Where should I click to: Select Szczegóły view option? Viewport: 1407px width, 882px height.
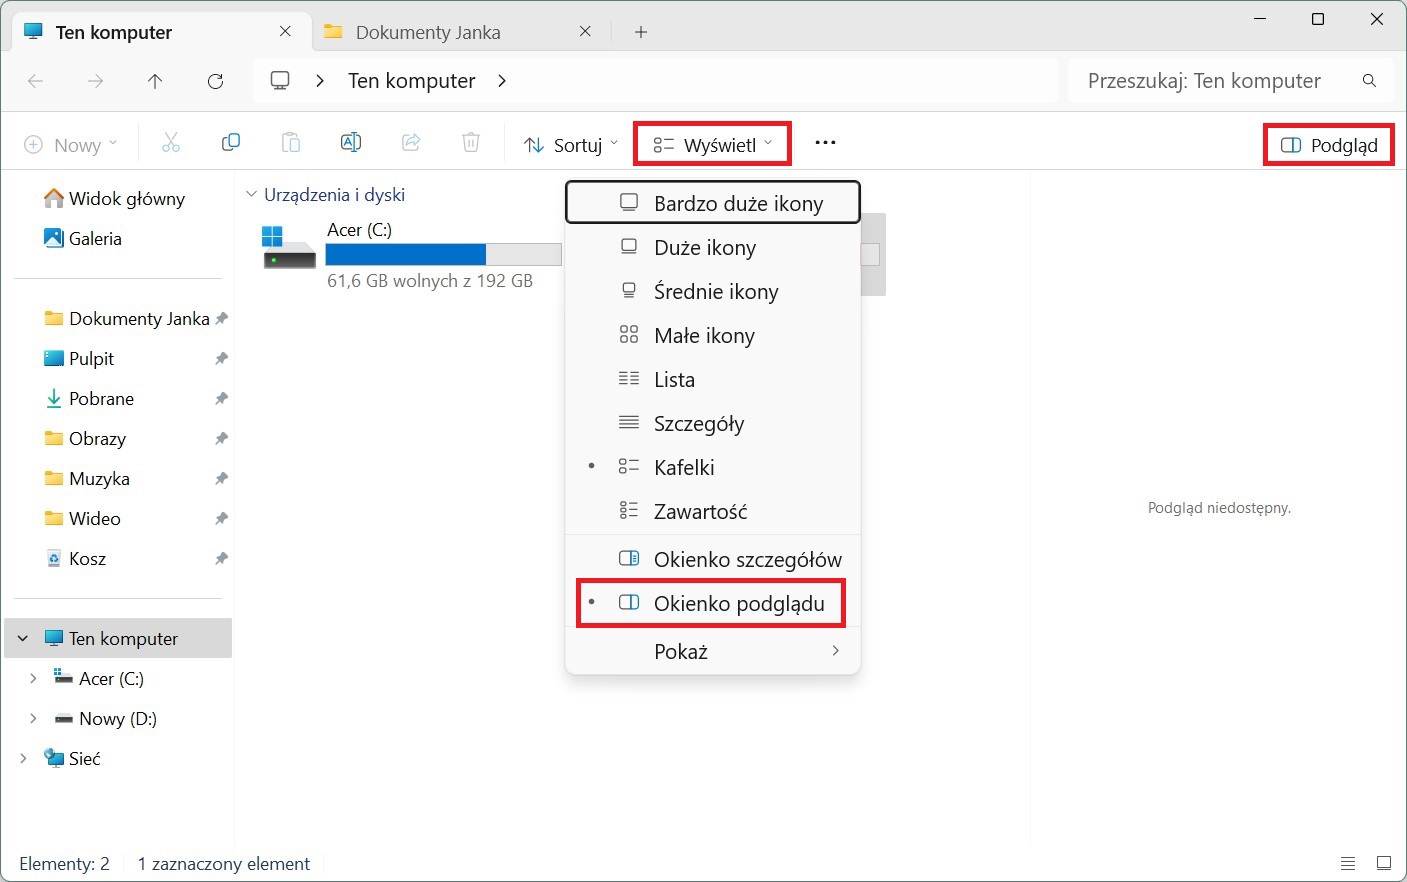click(712, 424)
